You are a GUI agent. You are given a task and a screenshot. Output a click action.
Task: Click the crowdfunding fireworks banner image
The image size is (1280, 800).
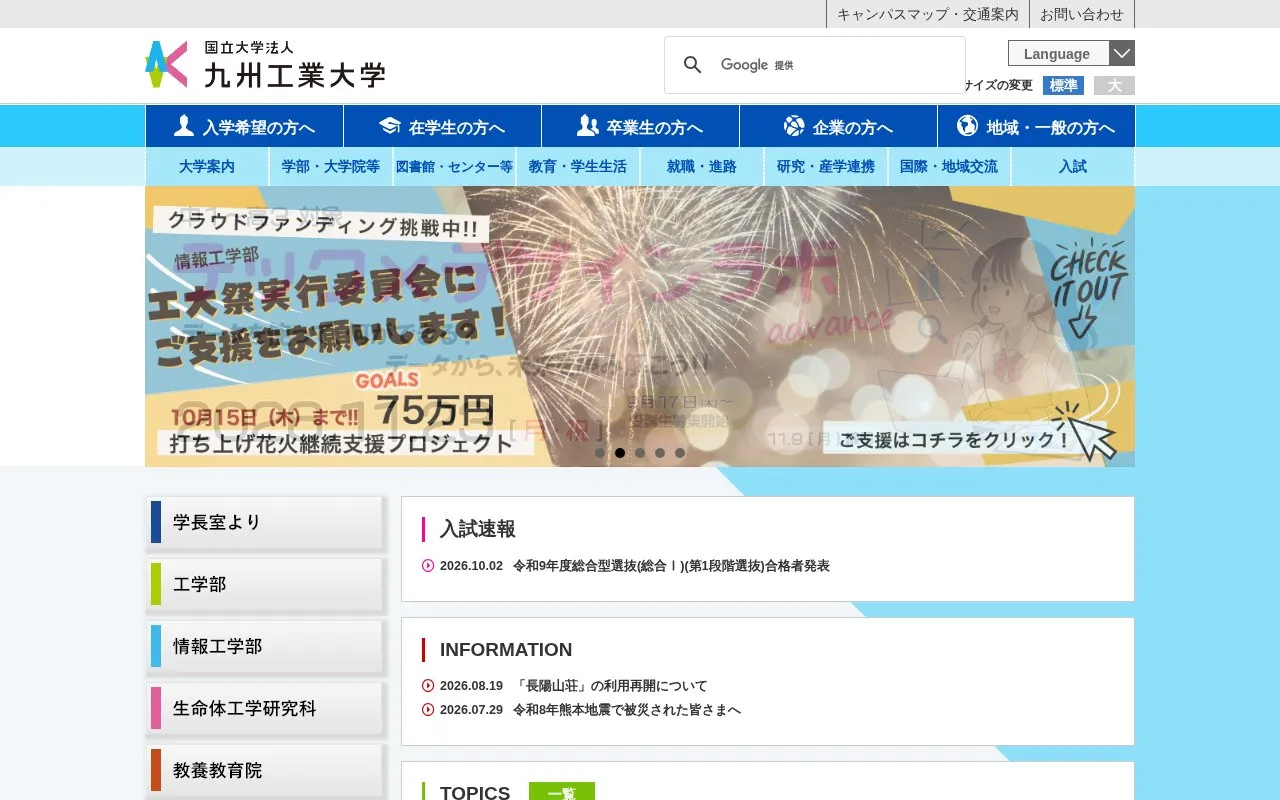pyautogui.click(x=640, y=326)
